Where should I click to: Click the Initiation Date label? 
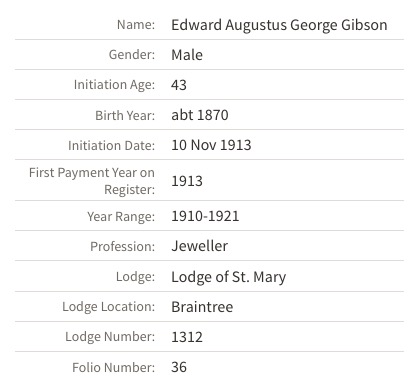click(111, 146)
